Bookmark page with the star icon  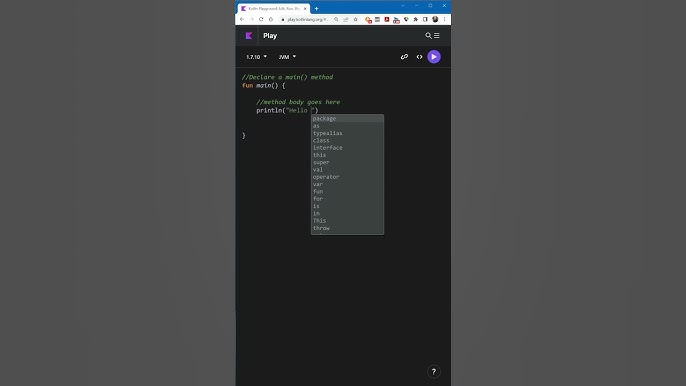point(355,19)
